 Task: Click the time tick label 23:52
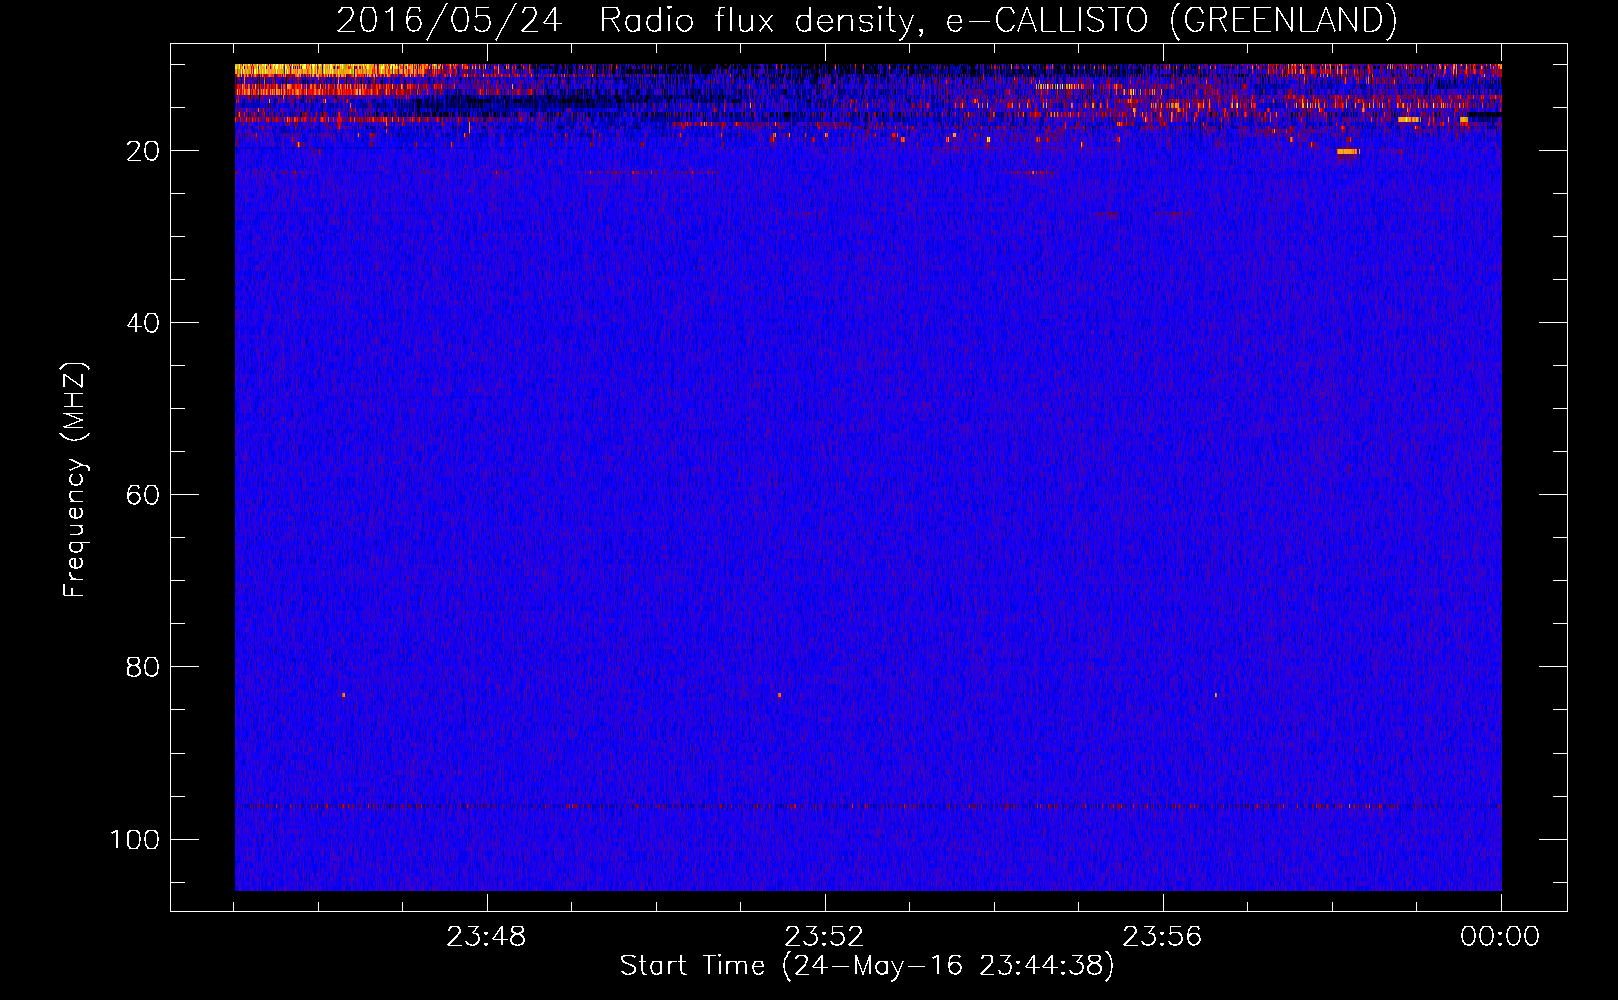[x=824, y=937]
